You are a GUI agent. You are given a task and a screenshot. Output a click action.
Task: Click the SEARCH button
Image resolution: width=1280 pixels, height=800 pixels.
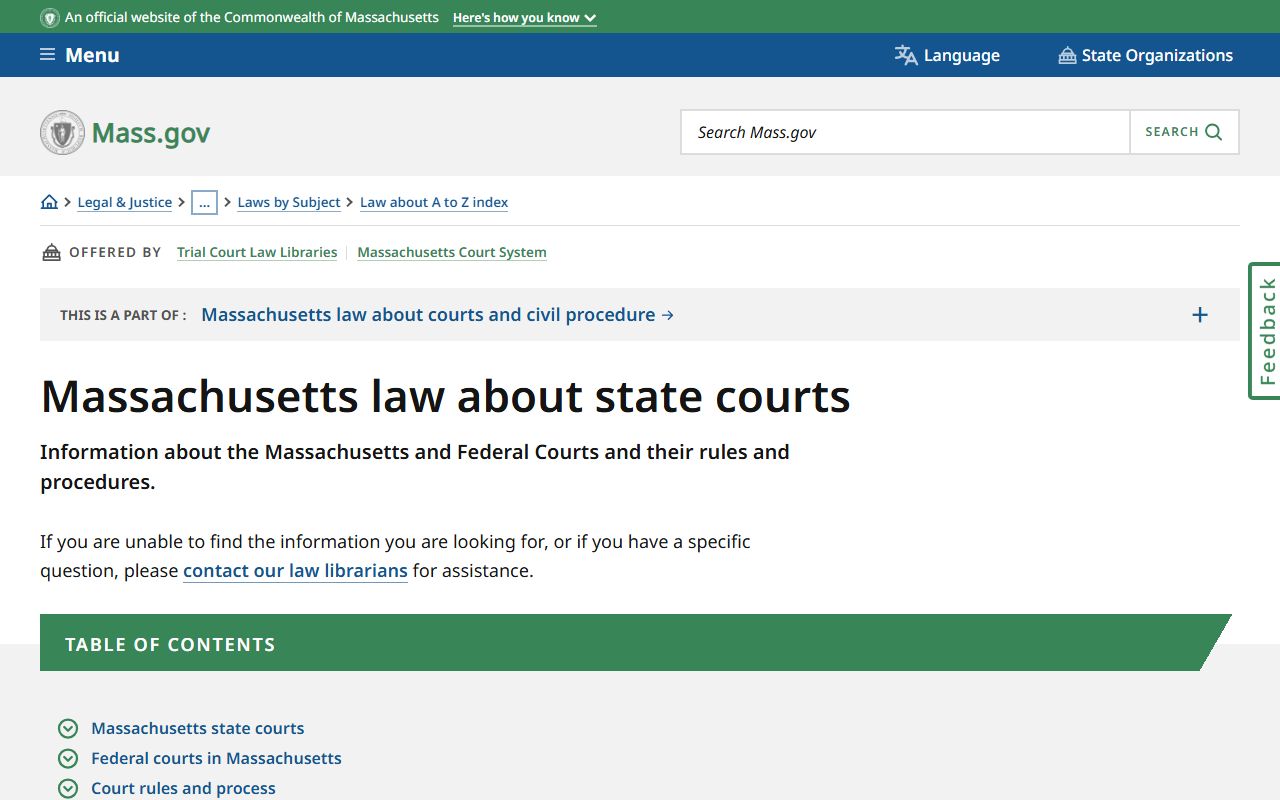click(1184, 132)
